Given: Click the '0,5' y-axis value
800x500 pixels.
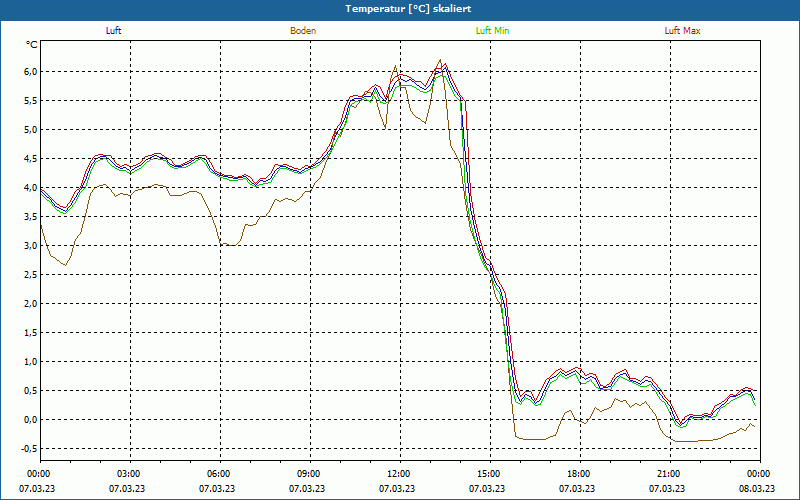Looking at the screenshot, I should tap(31, 391).
